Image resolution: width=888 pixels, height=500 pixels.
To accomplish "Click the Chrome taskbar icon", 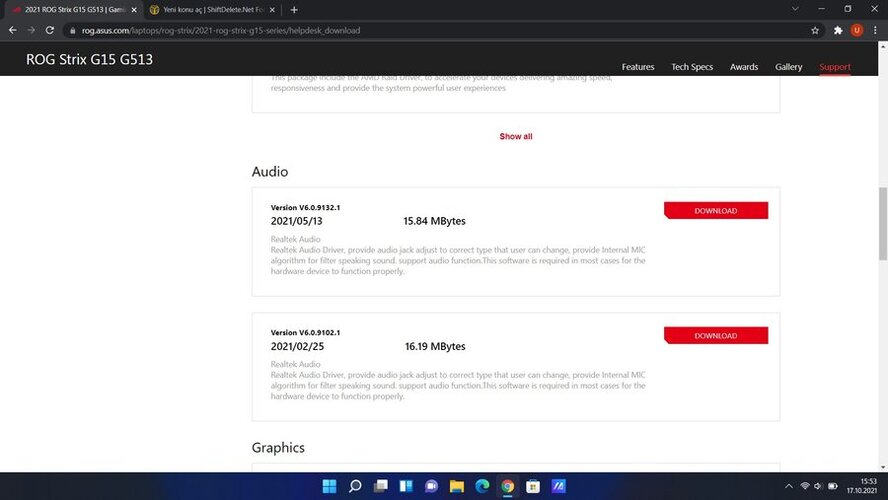I will coord(507,486).
